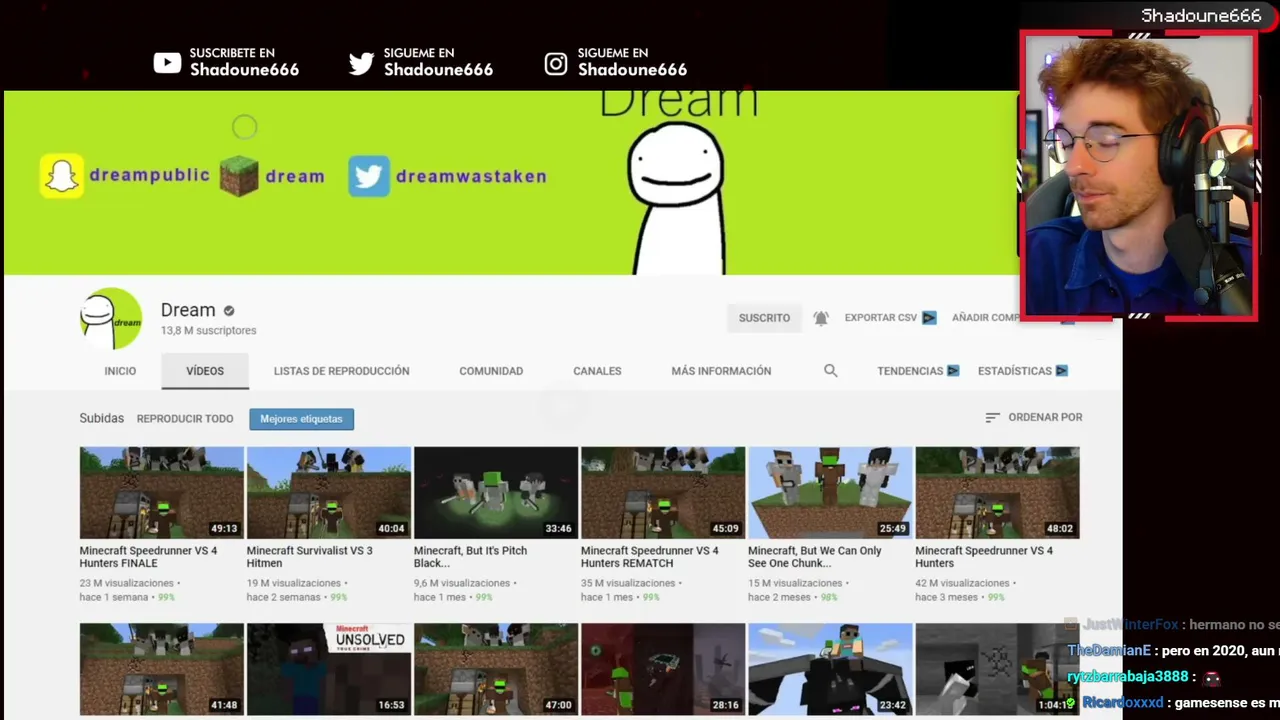Open the Minecraft UNSOLVED 16:53 thumbnail
Screen dimensions: 1280x720
[x=329, y=669]
